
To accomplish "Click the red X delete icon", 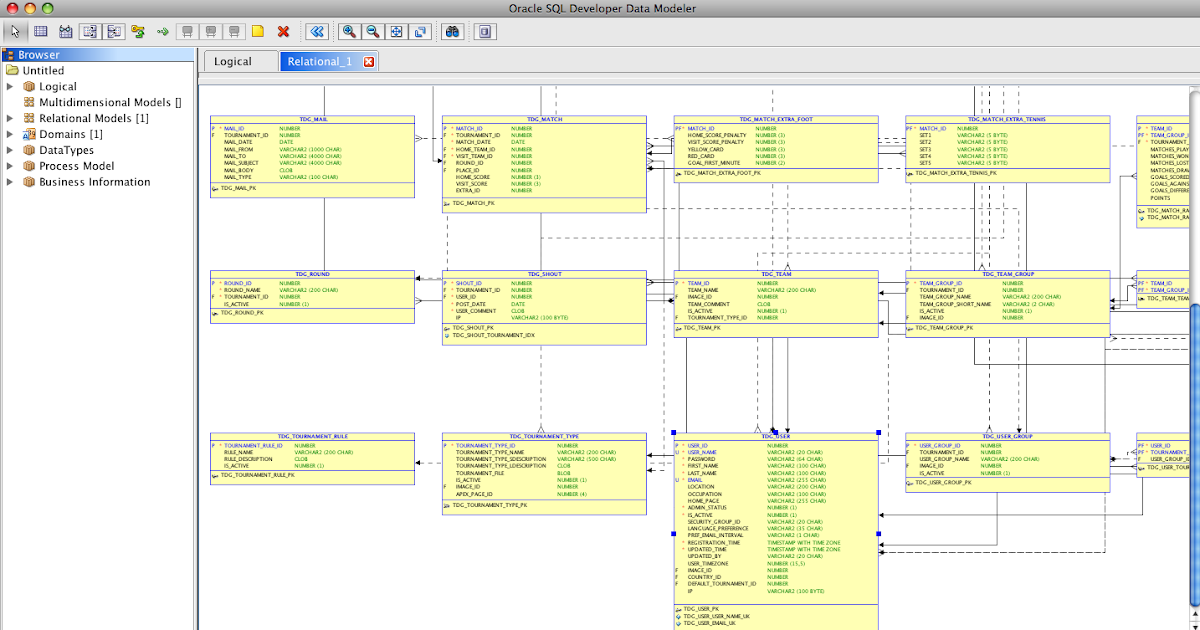I will coord(283,31).
